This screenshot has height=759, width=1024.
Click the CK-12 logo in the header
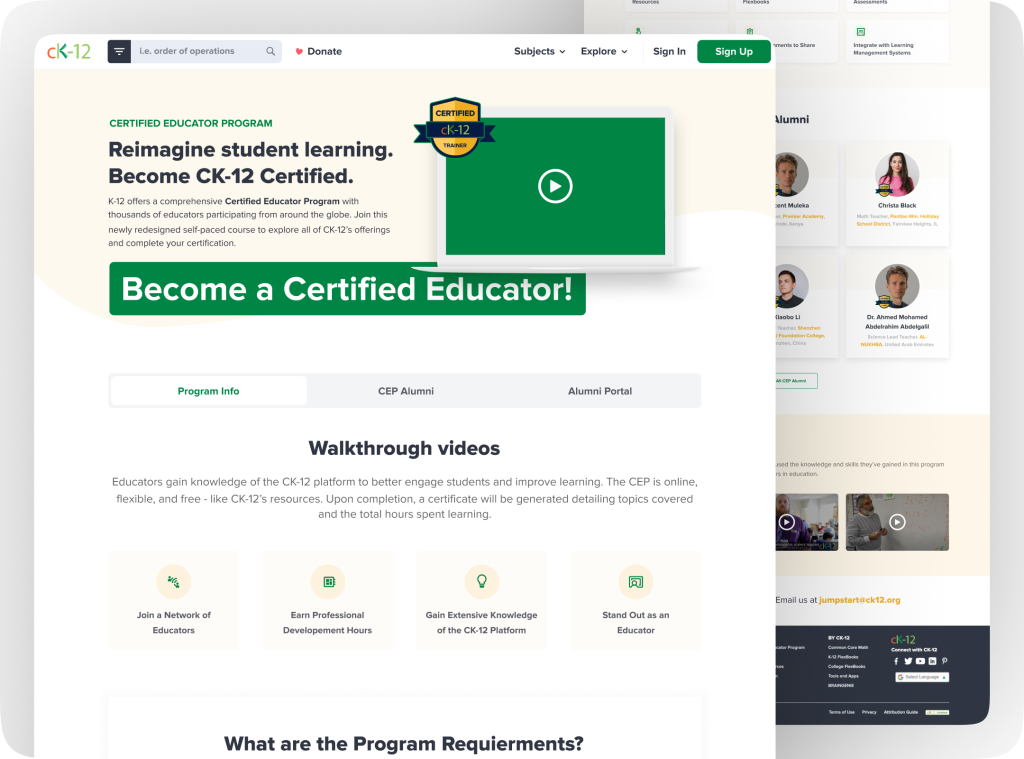[x=69, y=51]
